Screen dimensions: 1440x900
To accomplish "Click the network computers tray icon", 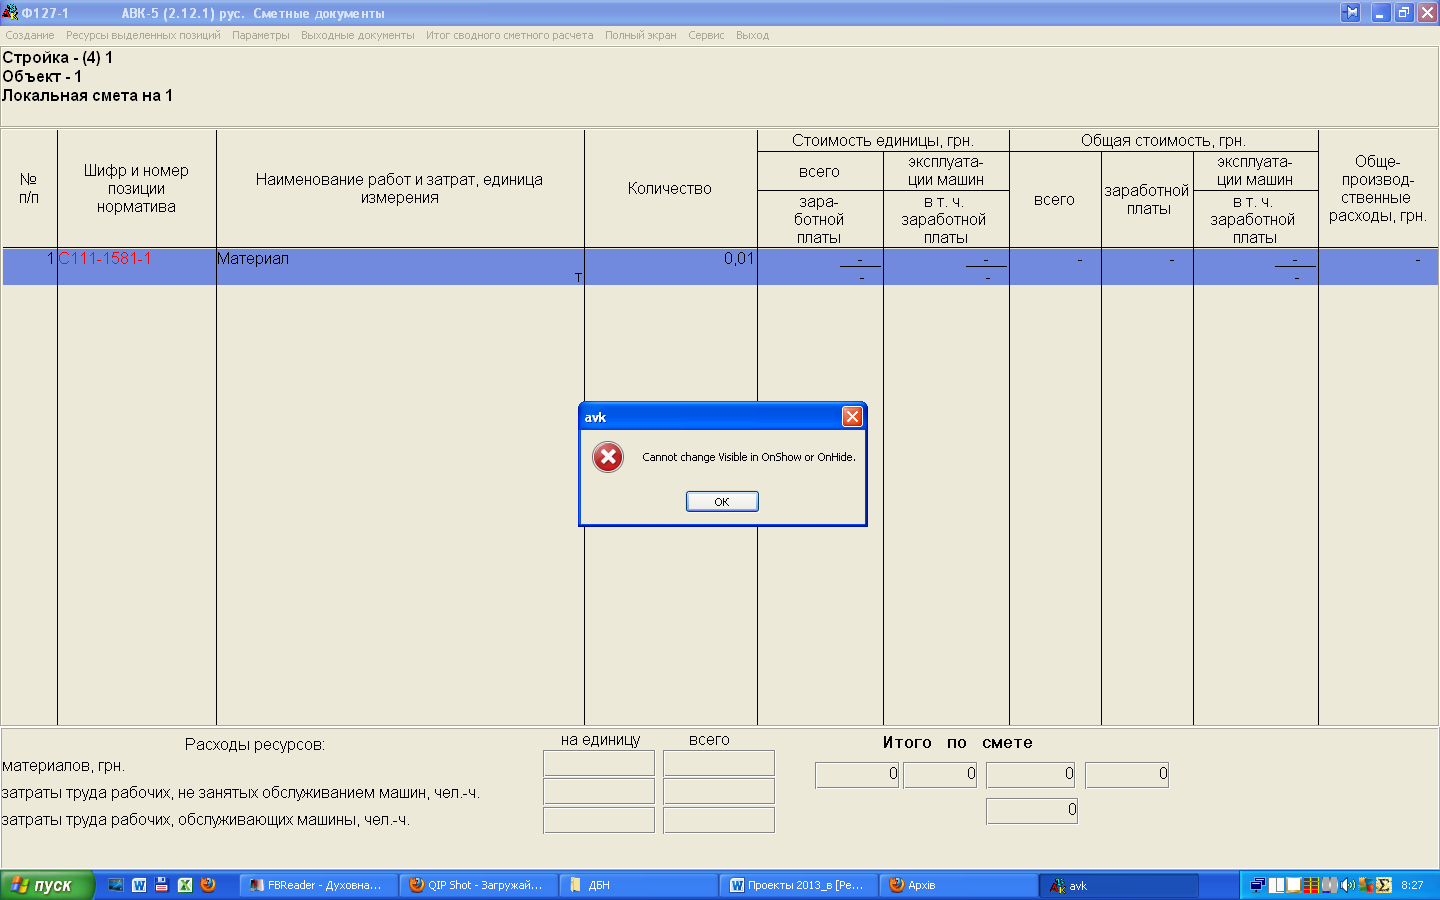I will click(1258, 885).
